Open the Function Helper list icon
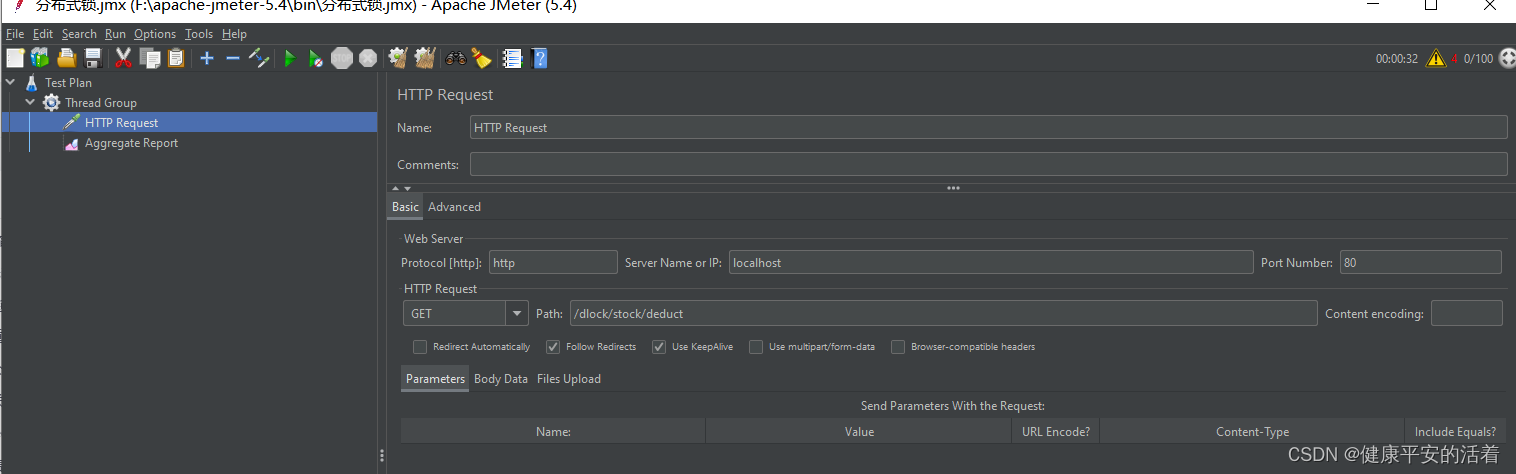This screenshot has width=1516, height=474. point(513,58)
